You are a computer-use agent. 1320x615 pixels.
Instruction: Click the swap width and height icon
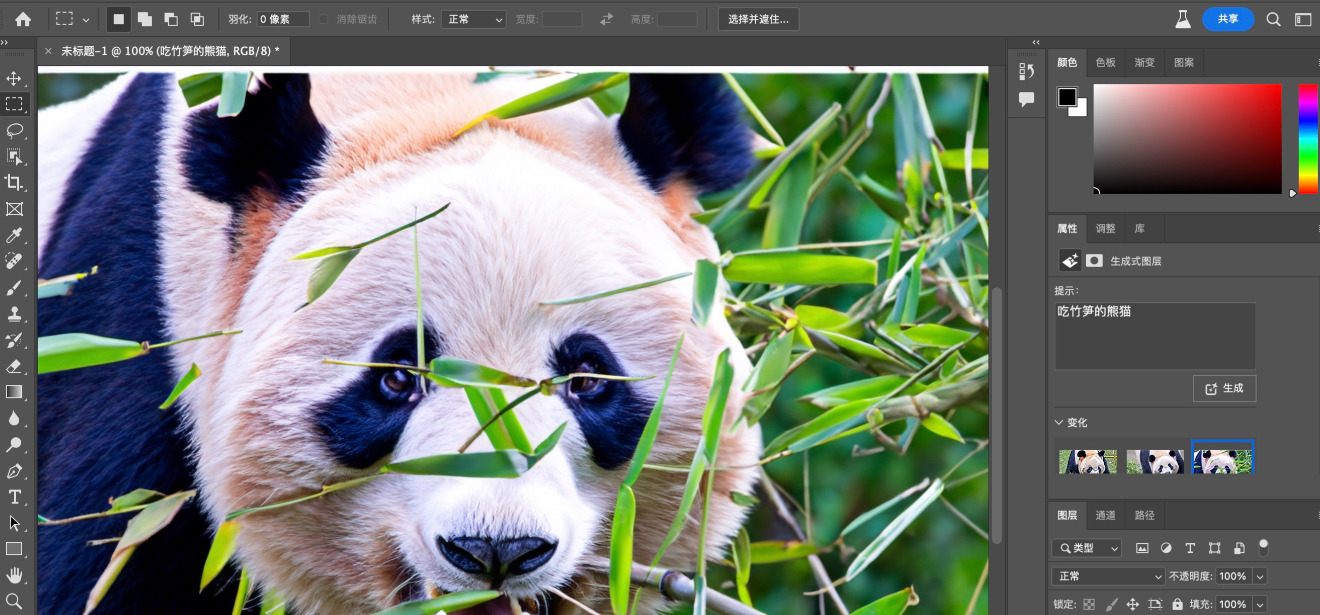pyautogui.click(x=606, y=19)
